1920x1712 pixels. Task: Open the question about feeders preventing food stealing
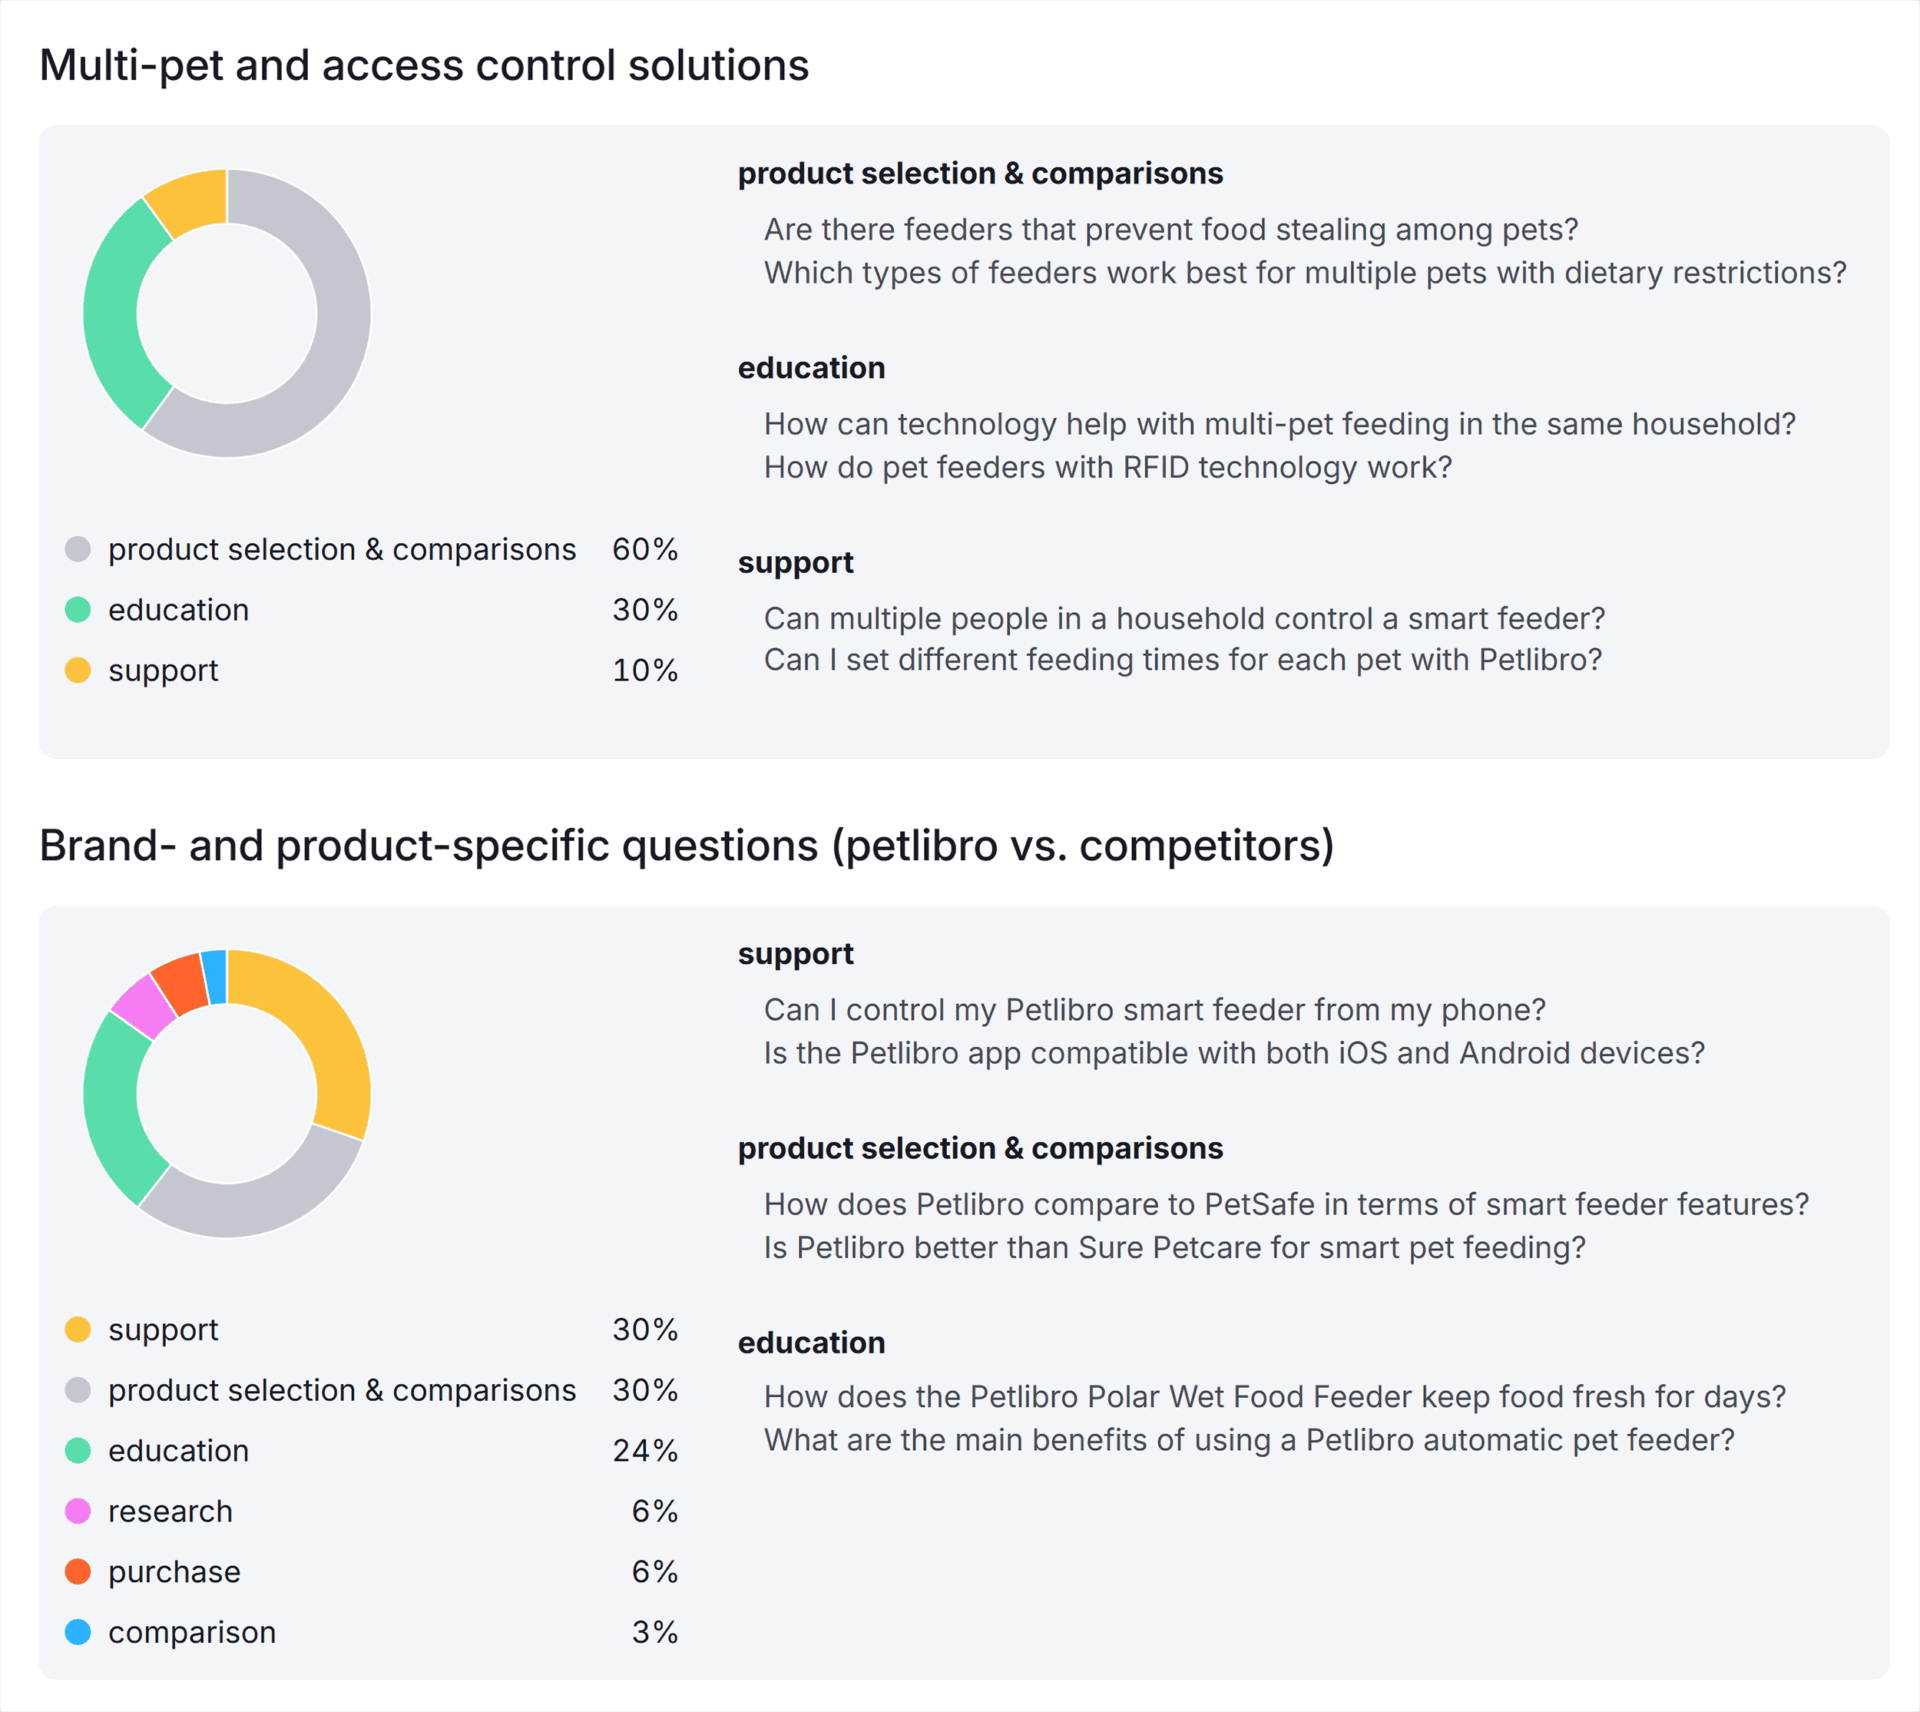1170,230
